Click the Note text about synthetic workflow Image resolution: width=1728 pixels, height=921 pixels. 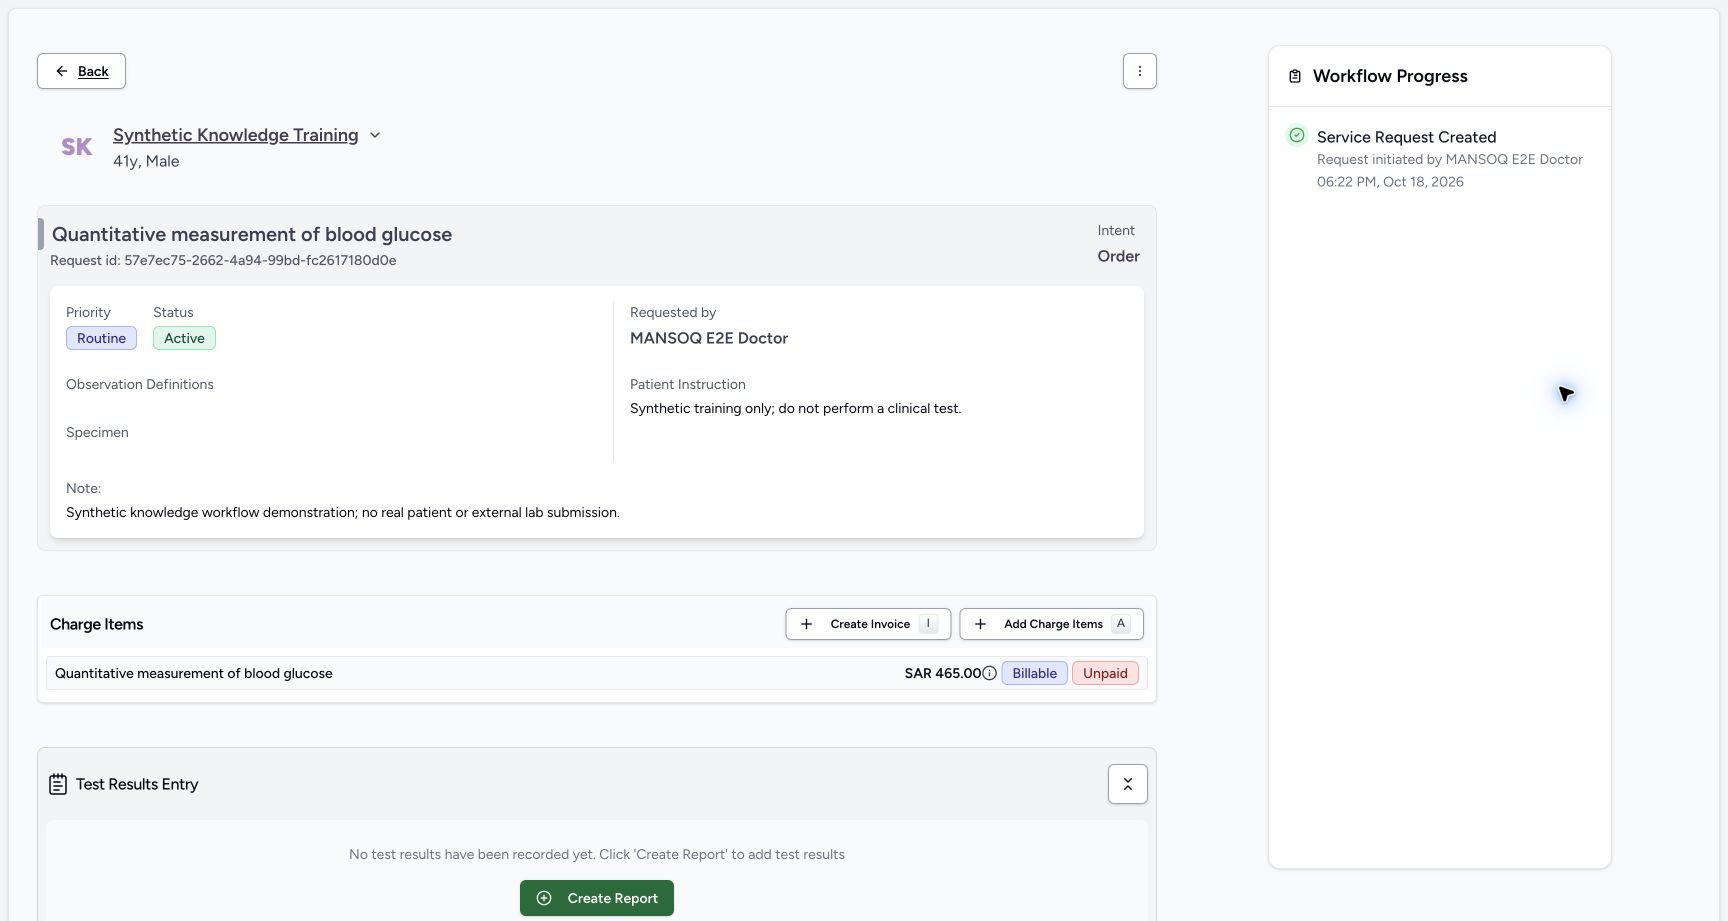click(x=343, y=512)
